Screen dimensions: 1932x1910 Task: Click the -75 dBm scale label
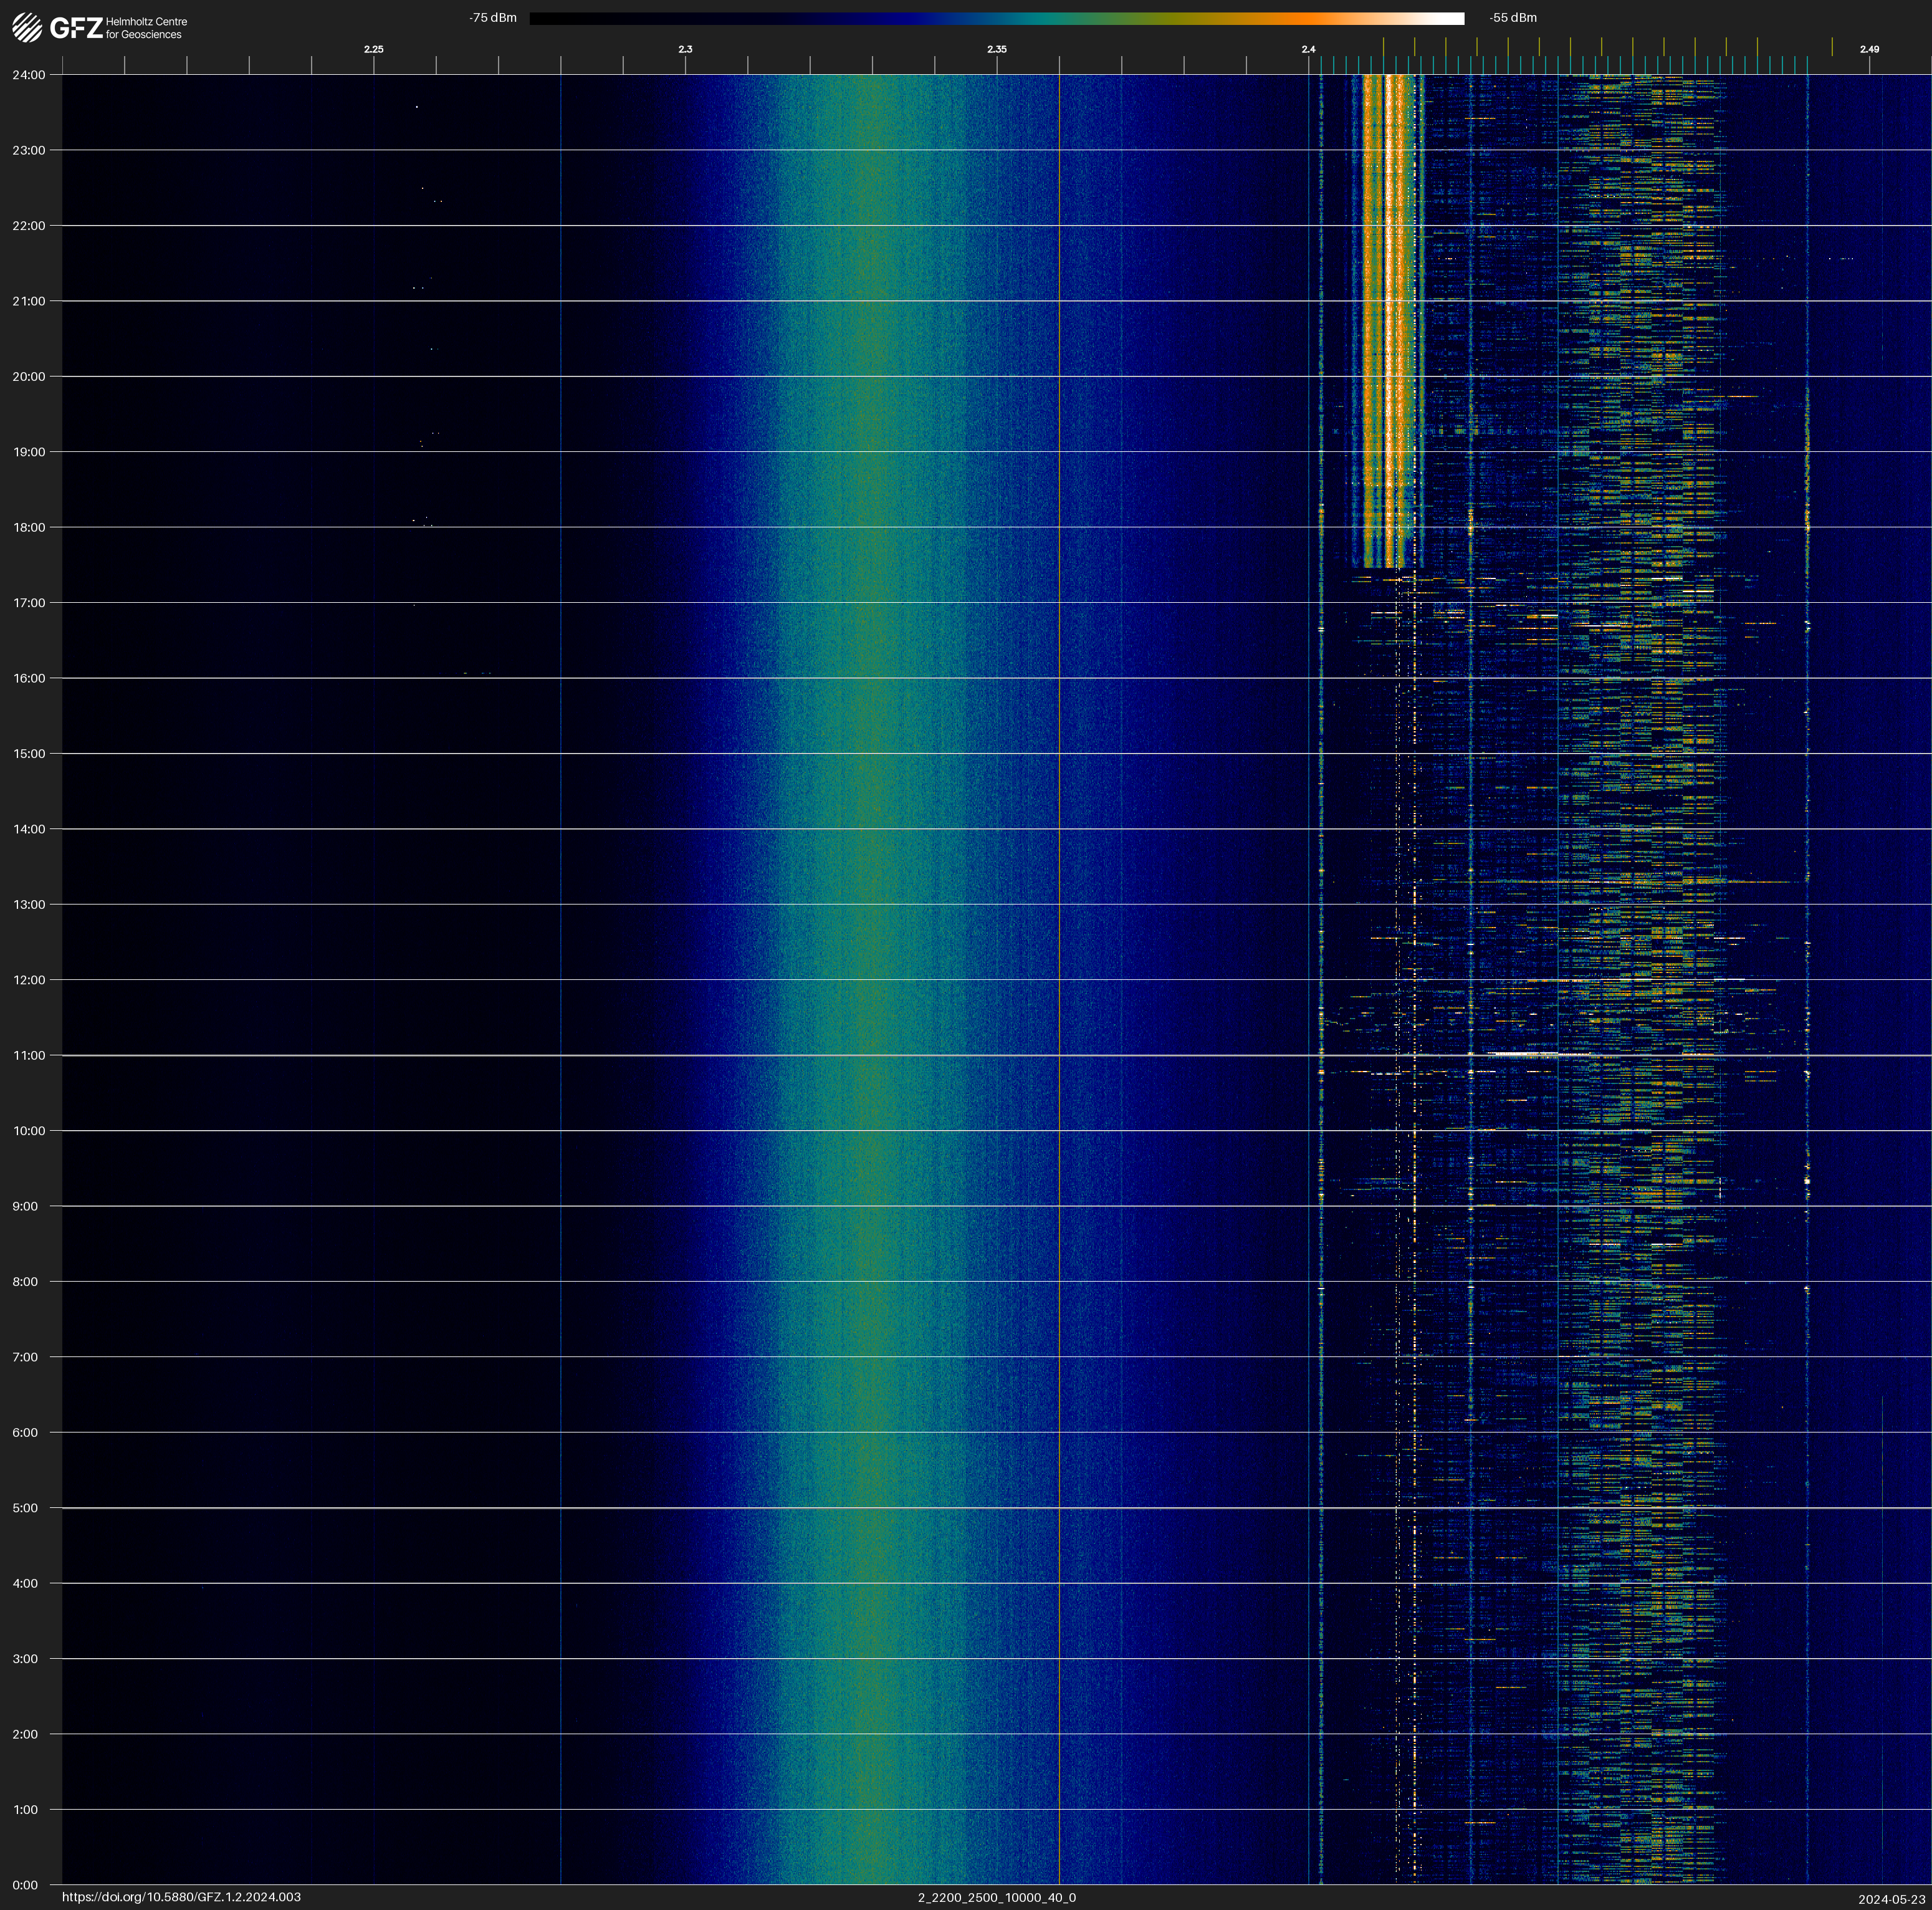click(493, 18)
